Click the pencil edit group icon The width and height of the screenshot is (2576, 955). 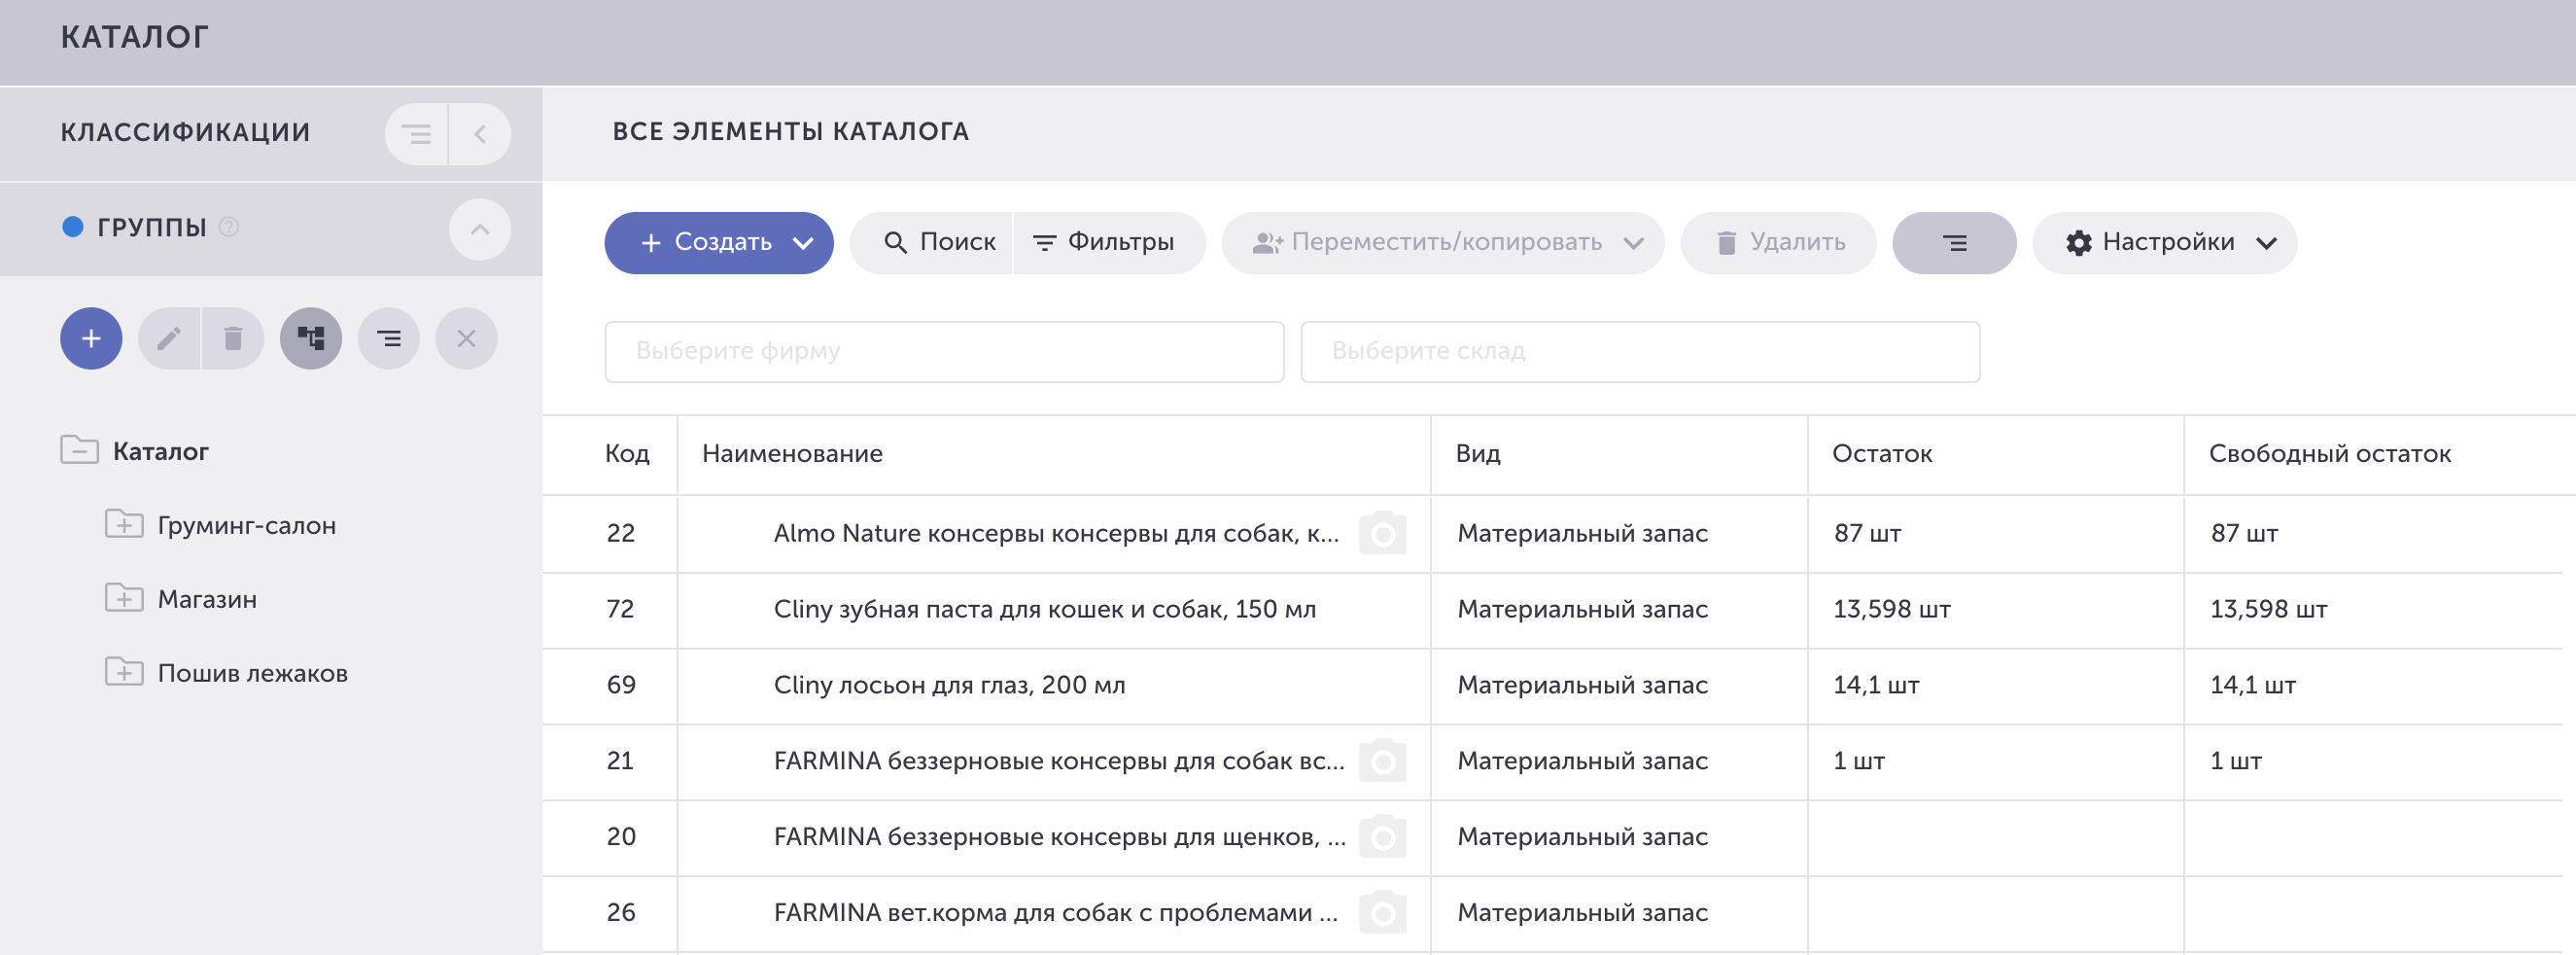[x=169, y=339]
